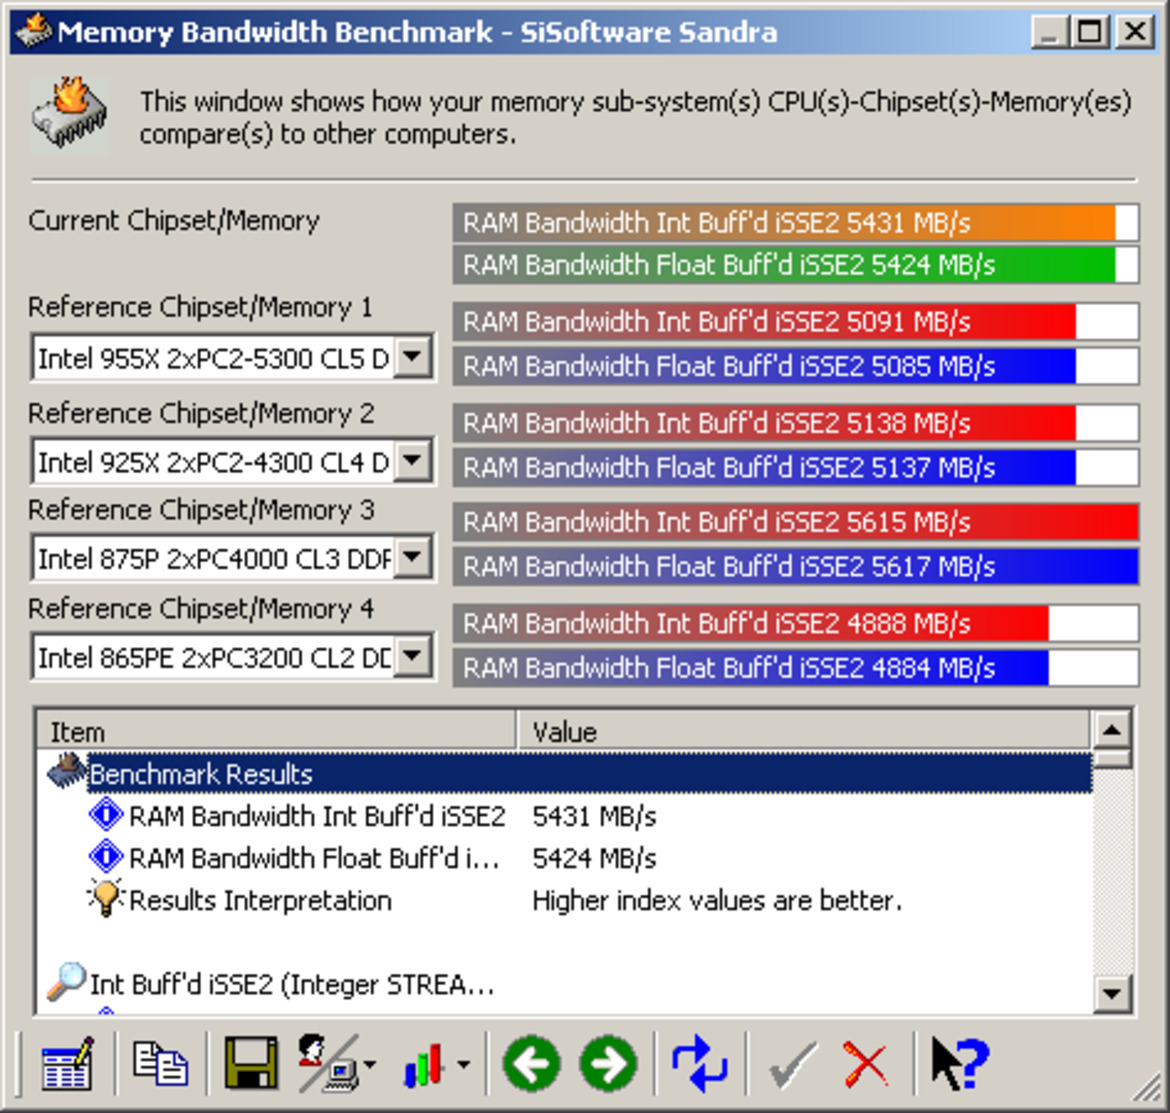
Task: Click the results list scroll up arrow
Action: (x=1112, y=730)
